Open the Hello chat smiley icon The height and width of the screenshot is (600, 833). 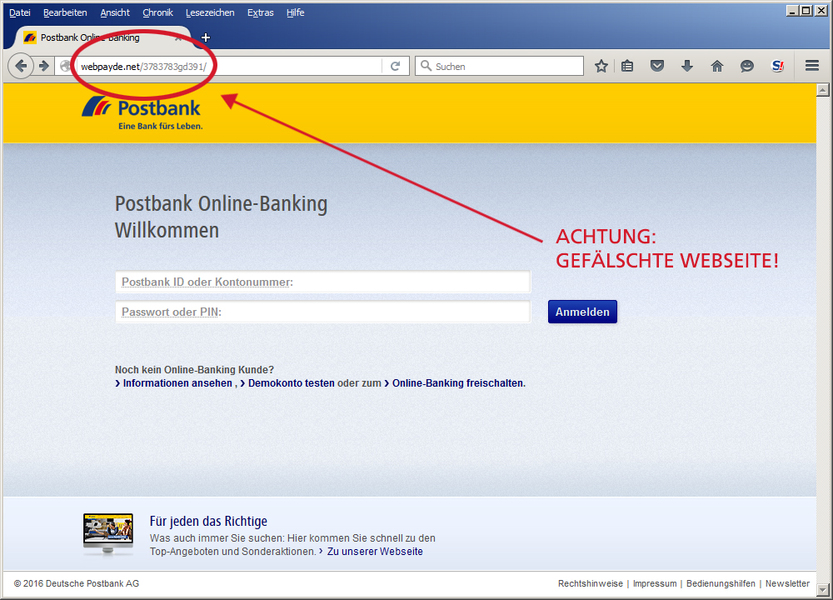coord(747,66)
